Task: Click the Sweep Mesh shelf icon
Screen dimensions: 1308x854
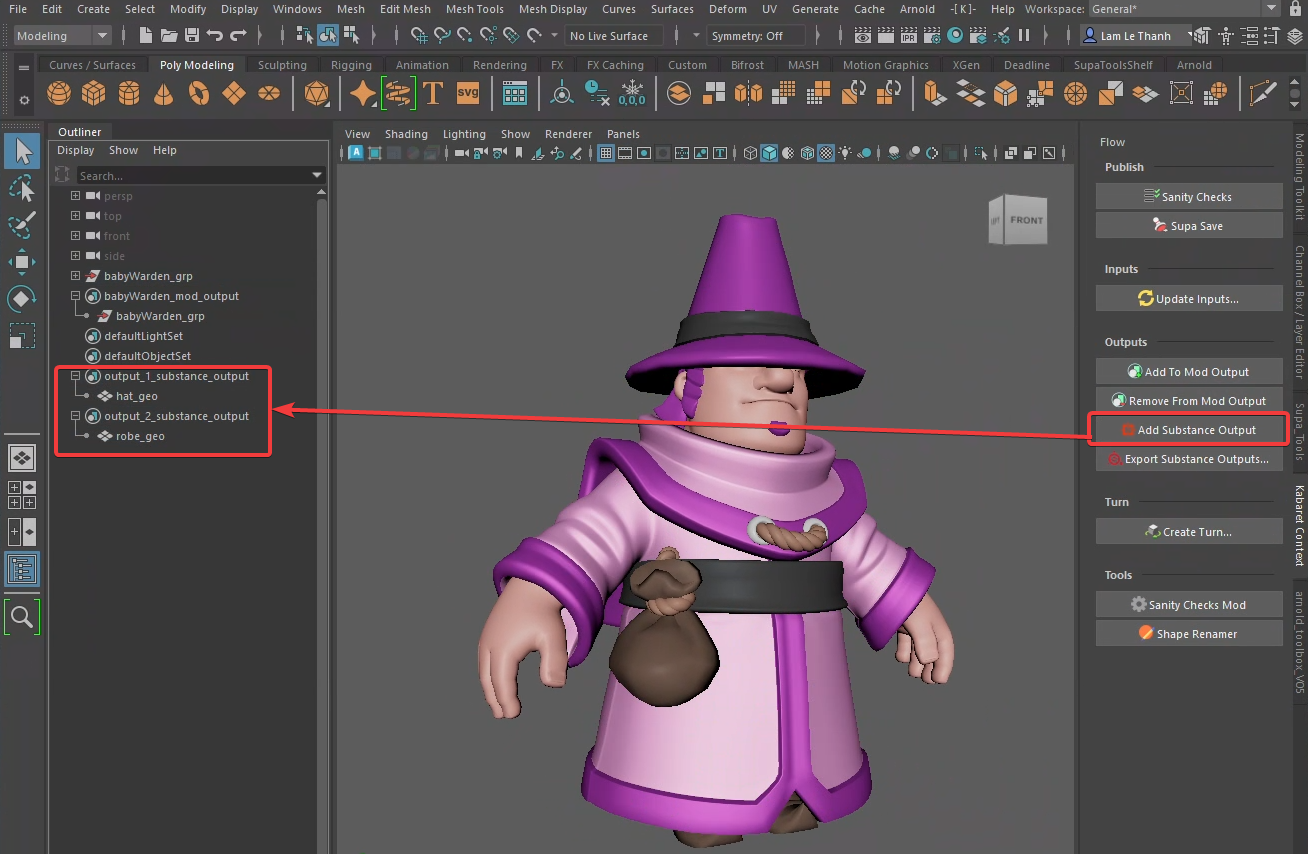Action: (x=398, y=94)
